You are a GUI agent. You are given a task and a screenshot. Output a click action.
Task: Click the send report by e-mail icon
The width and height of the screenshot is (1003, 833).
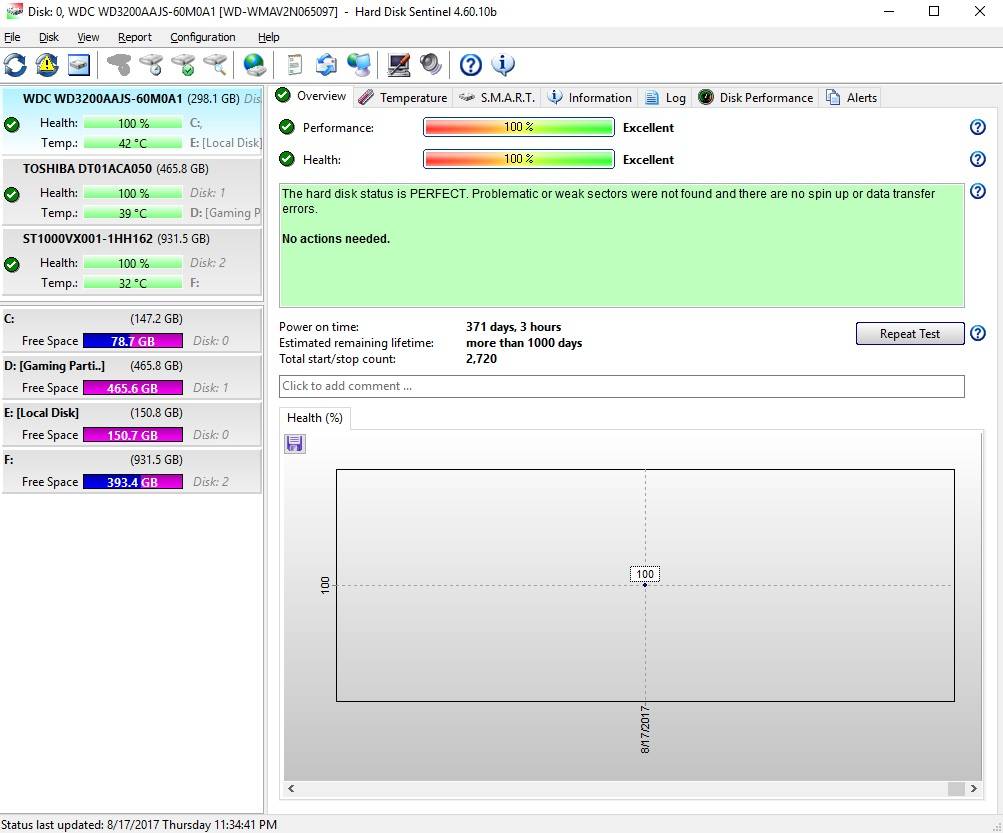point(326,65)
